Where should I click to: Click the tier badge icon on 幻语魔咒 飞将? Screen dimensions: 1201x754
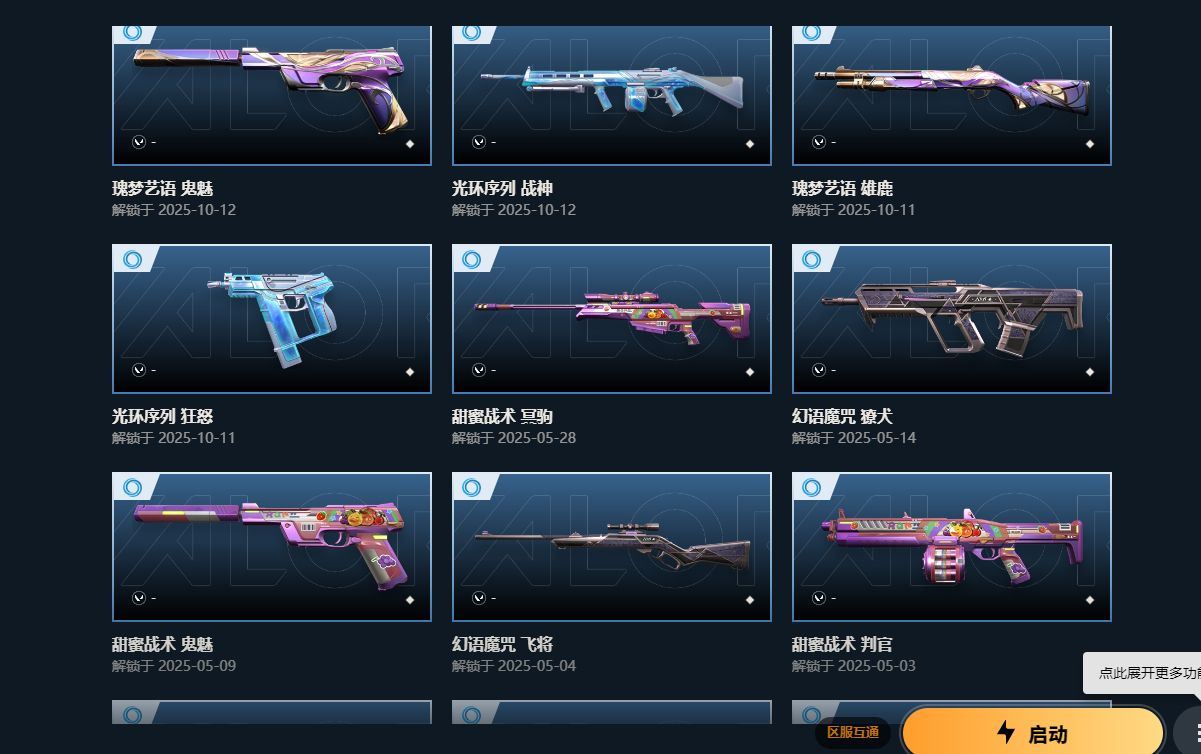(472, 488)
